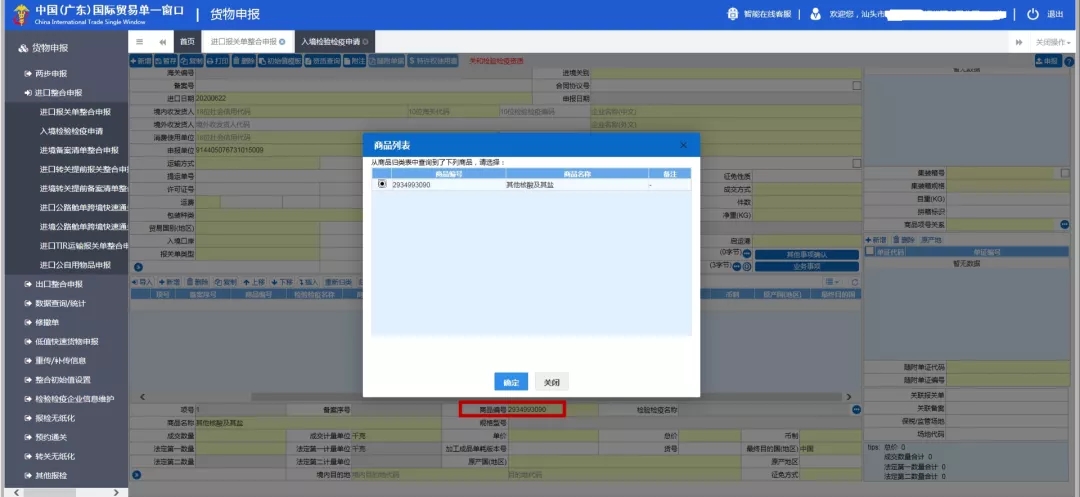Click the 申报 submit button
This screenshot has height=497, width=1080.
pos(1048,61)
